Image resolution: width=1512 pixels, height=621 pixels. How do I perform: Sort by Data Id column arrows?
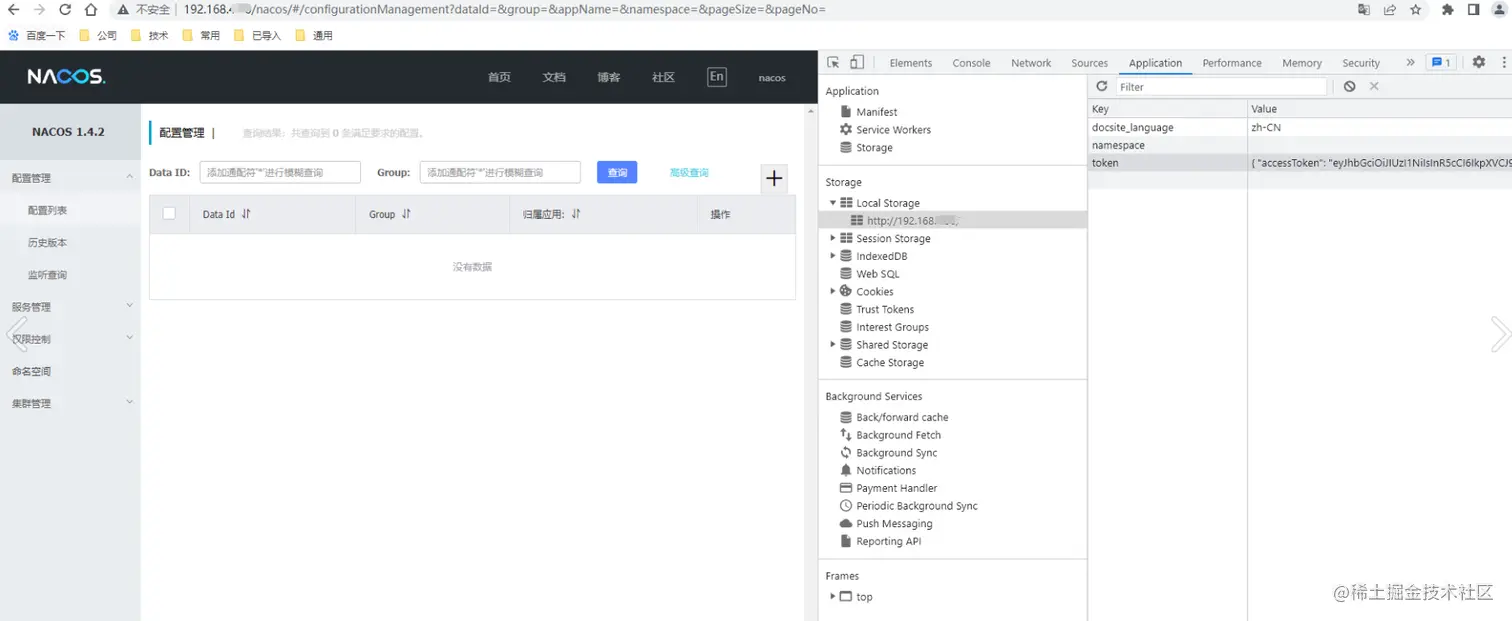click(246, 214)
